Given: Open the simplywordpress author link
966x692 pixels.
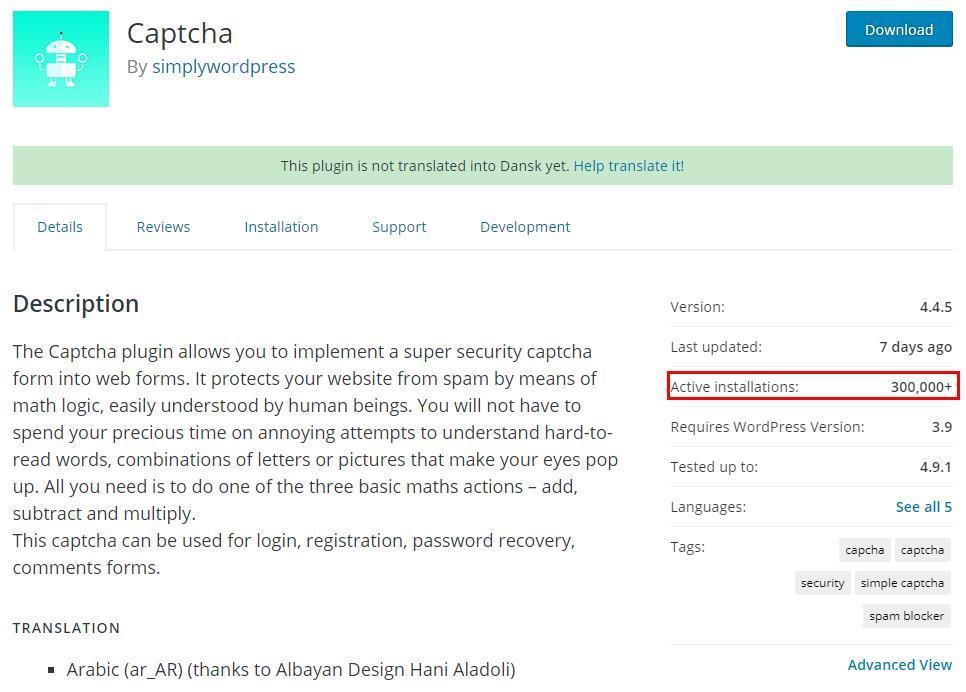Looking at the screenshot, I should coord(223,67).
